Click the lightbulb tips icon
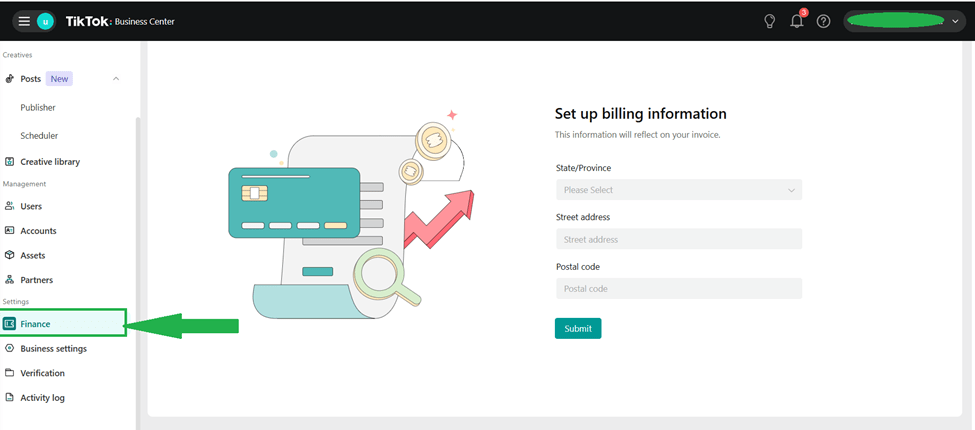Screen dimensions: 975x430 tap(769, 21)
